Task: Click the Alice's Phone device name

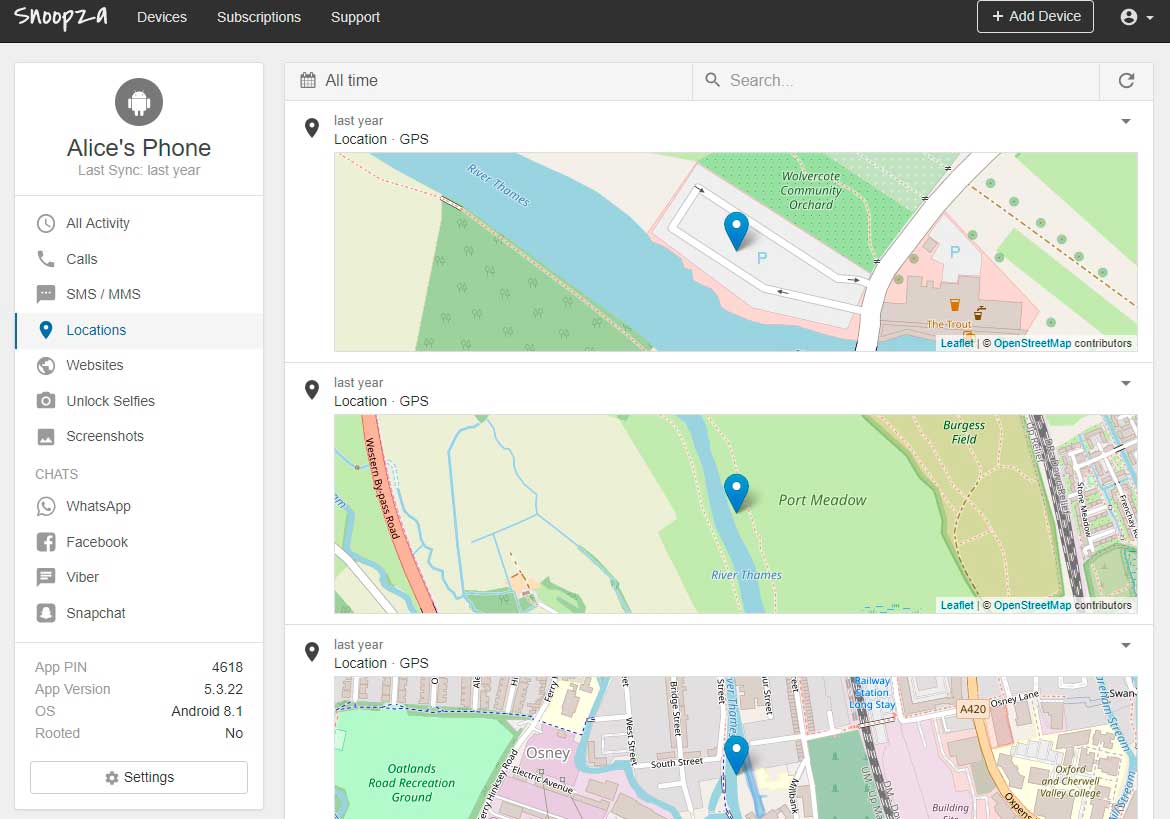Action: click(139, 148)
